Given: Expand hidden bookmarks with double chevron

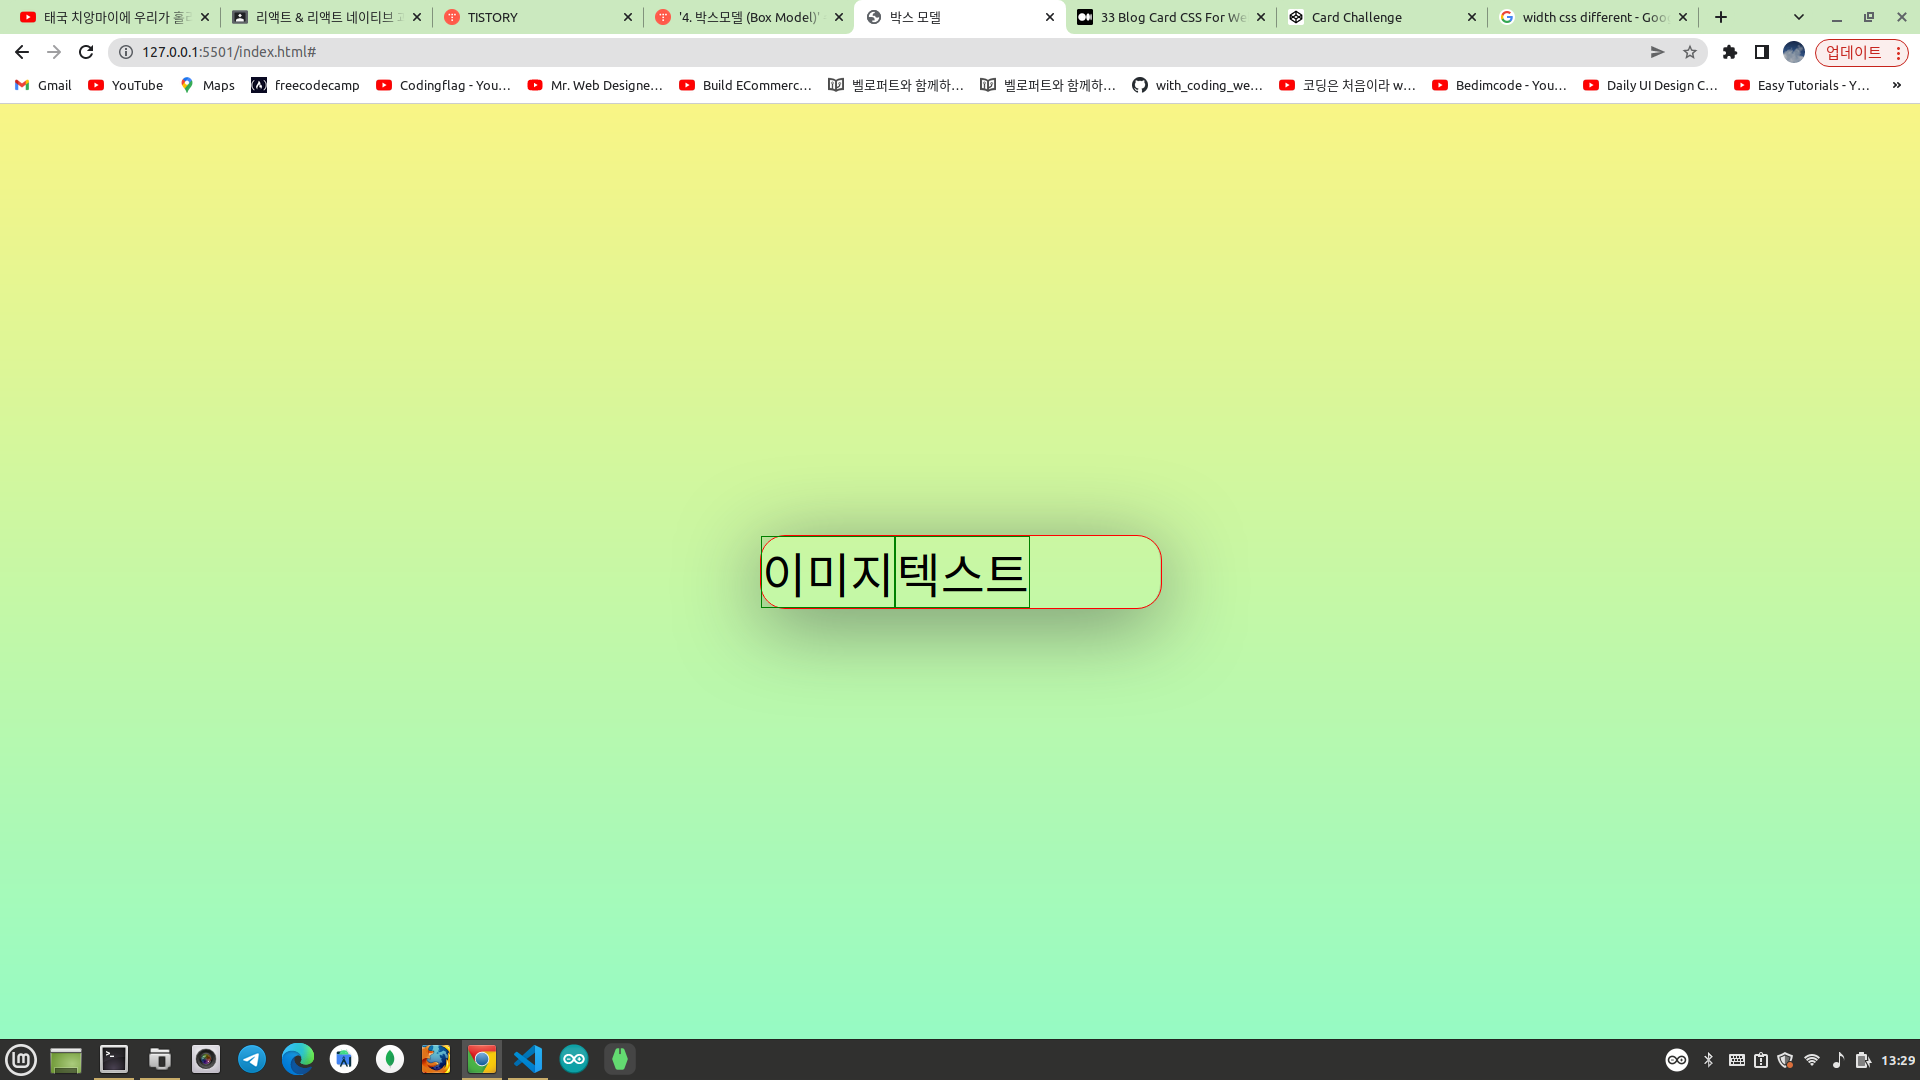Looking at the screenshot, I should pyautogui.click(x=1896, y=85).
